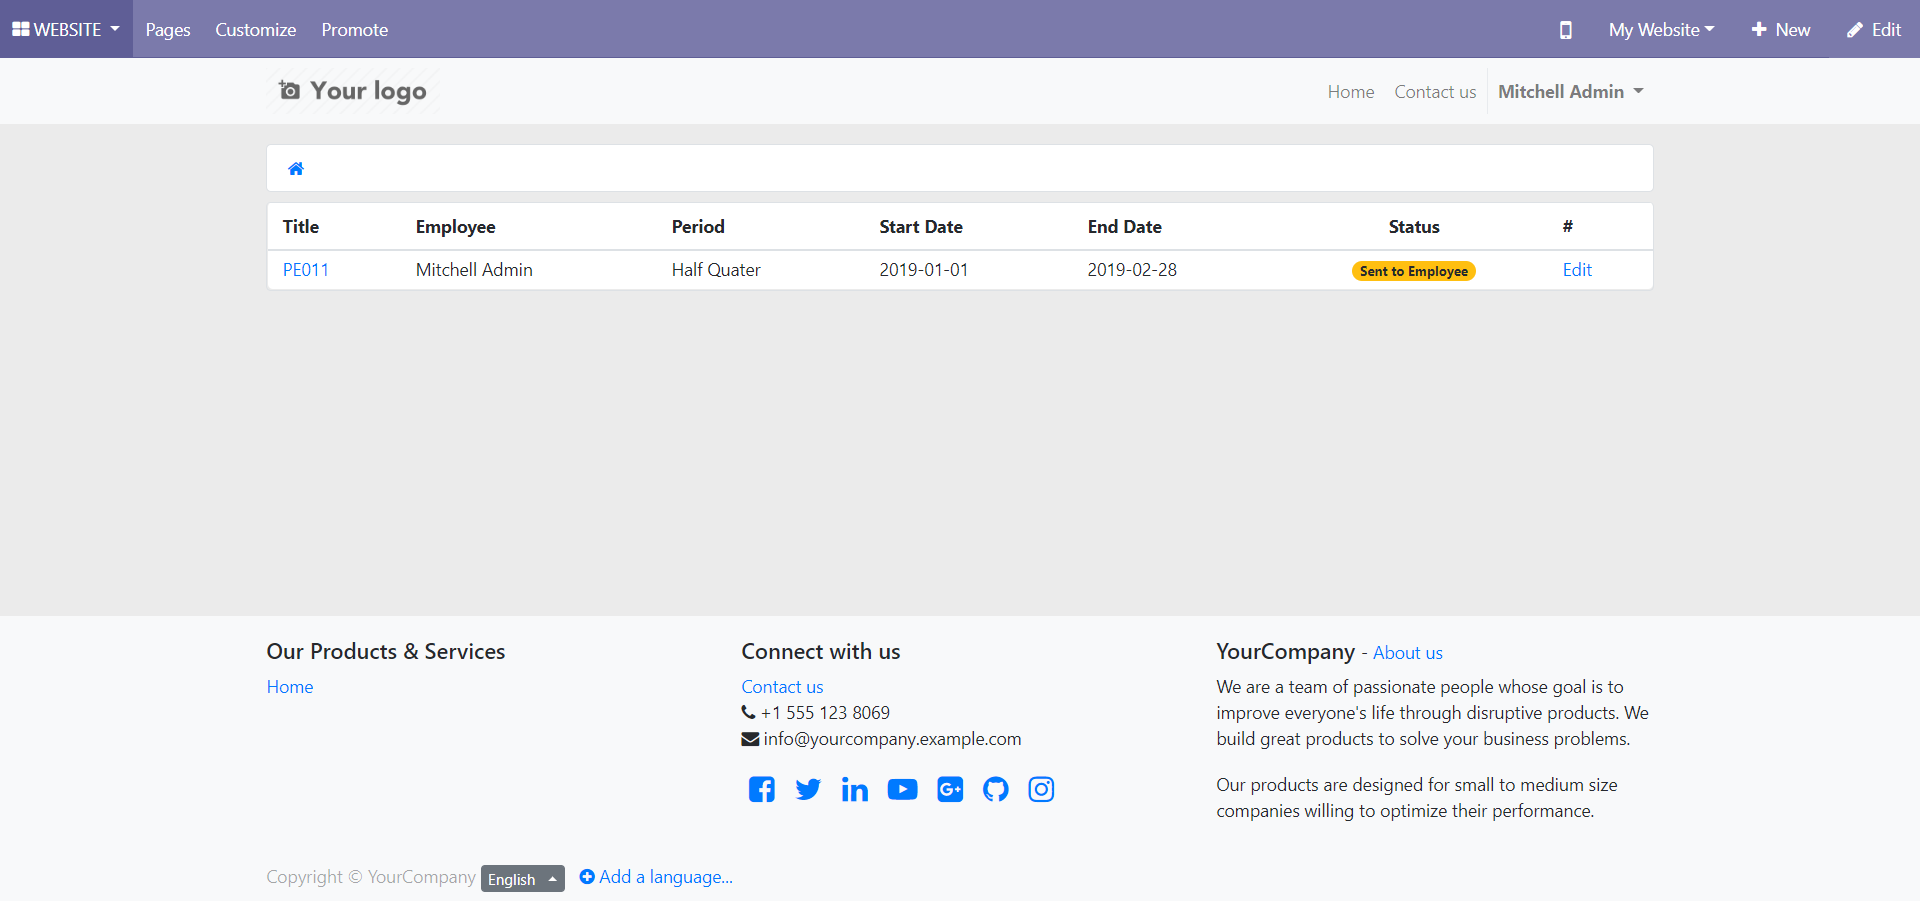The image size is (1920, 901).
Task: Open the Facebook social icon
Action: pyautogui.click(x=761, y=790)
